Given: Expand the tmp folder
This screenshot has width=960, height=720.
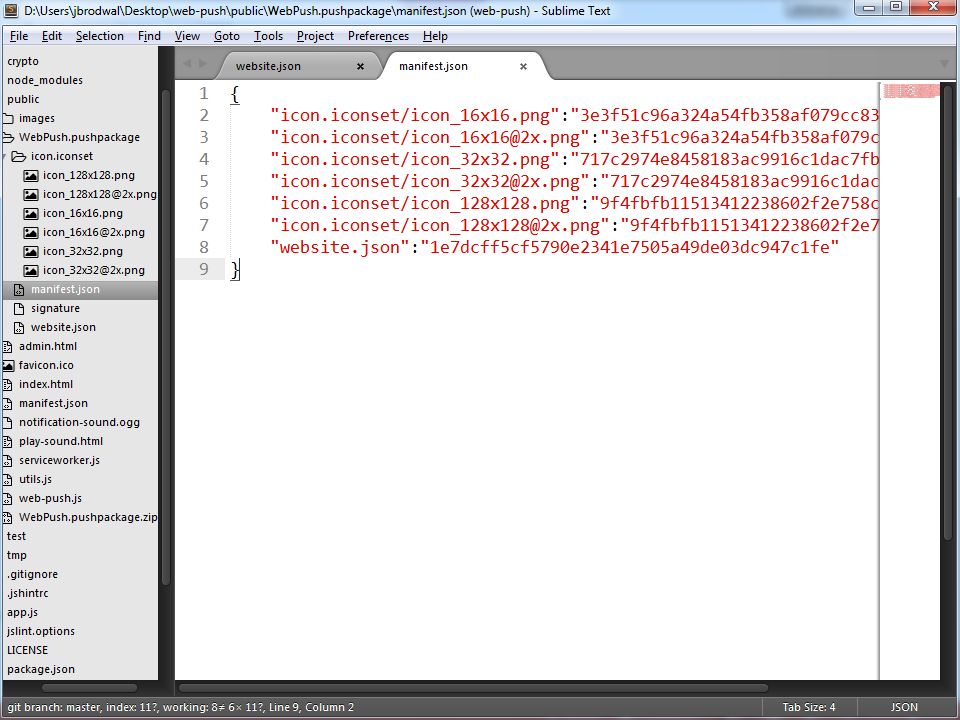Looking at the screenshot, I should click(17, 555).
